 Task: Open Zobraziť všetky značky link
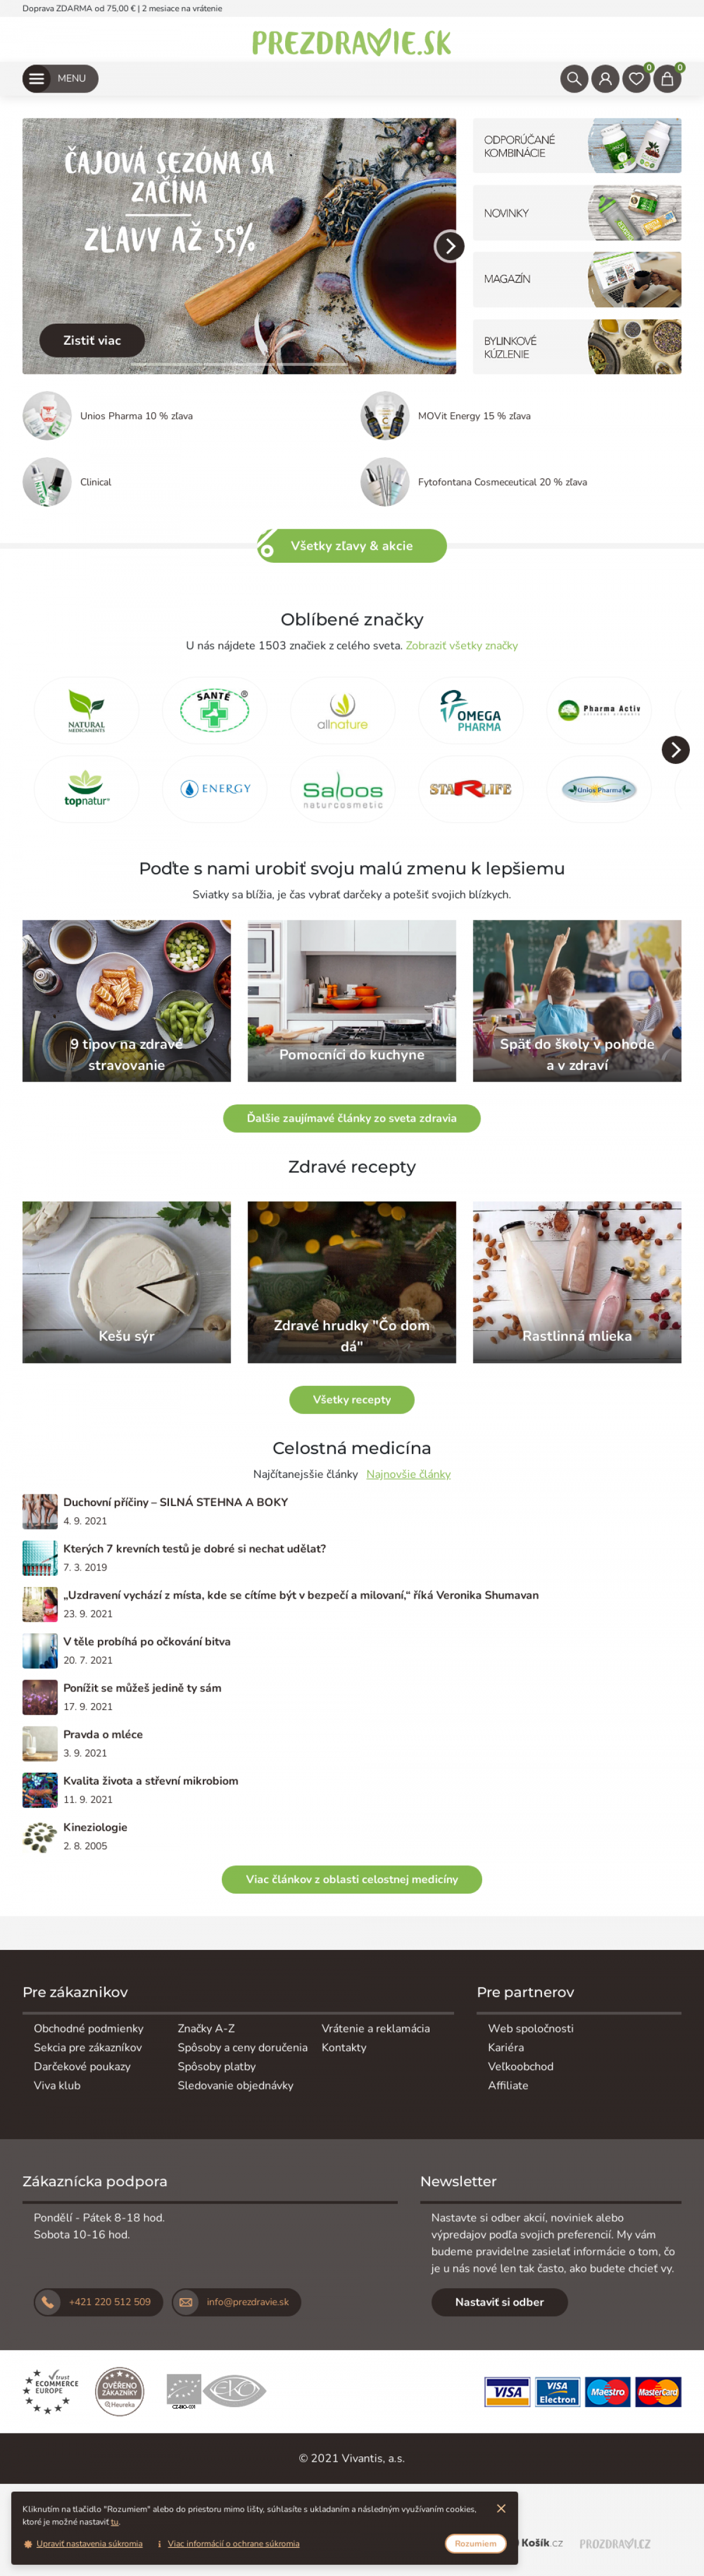tap(462, 646)
